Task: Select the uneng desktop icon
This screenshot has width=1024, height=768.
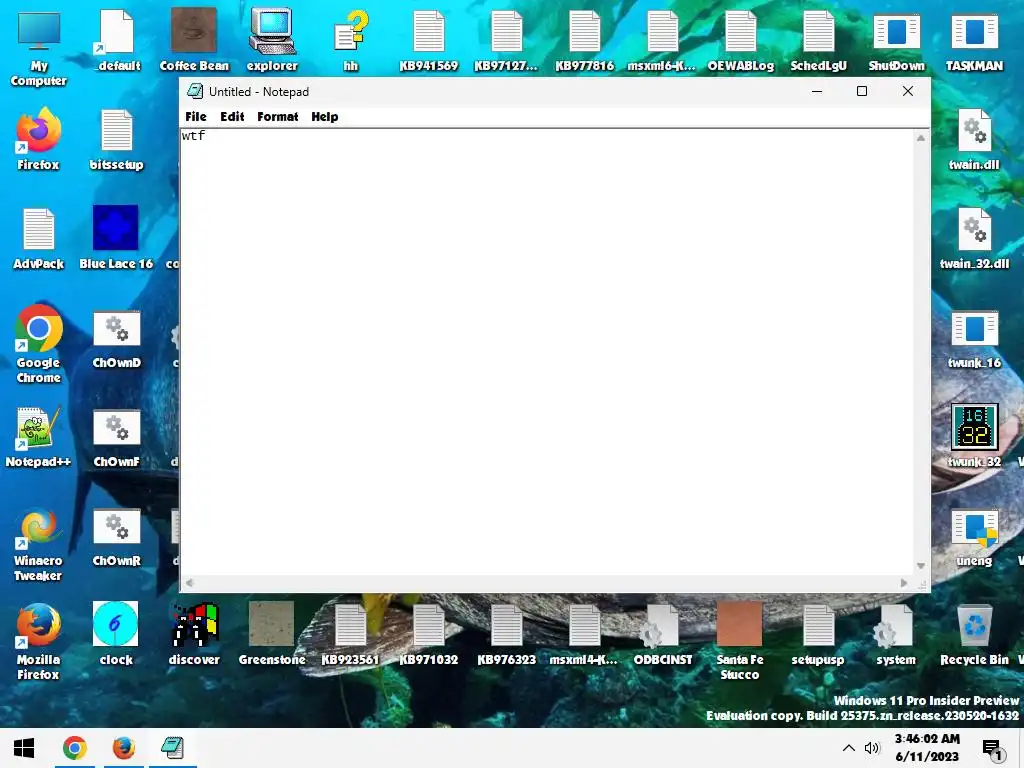Action: 974,538
